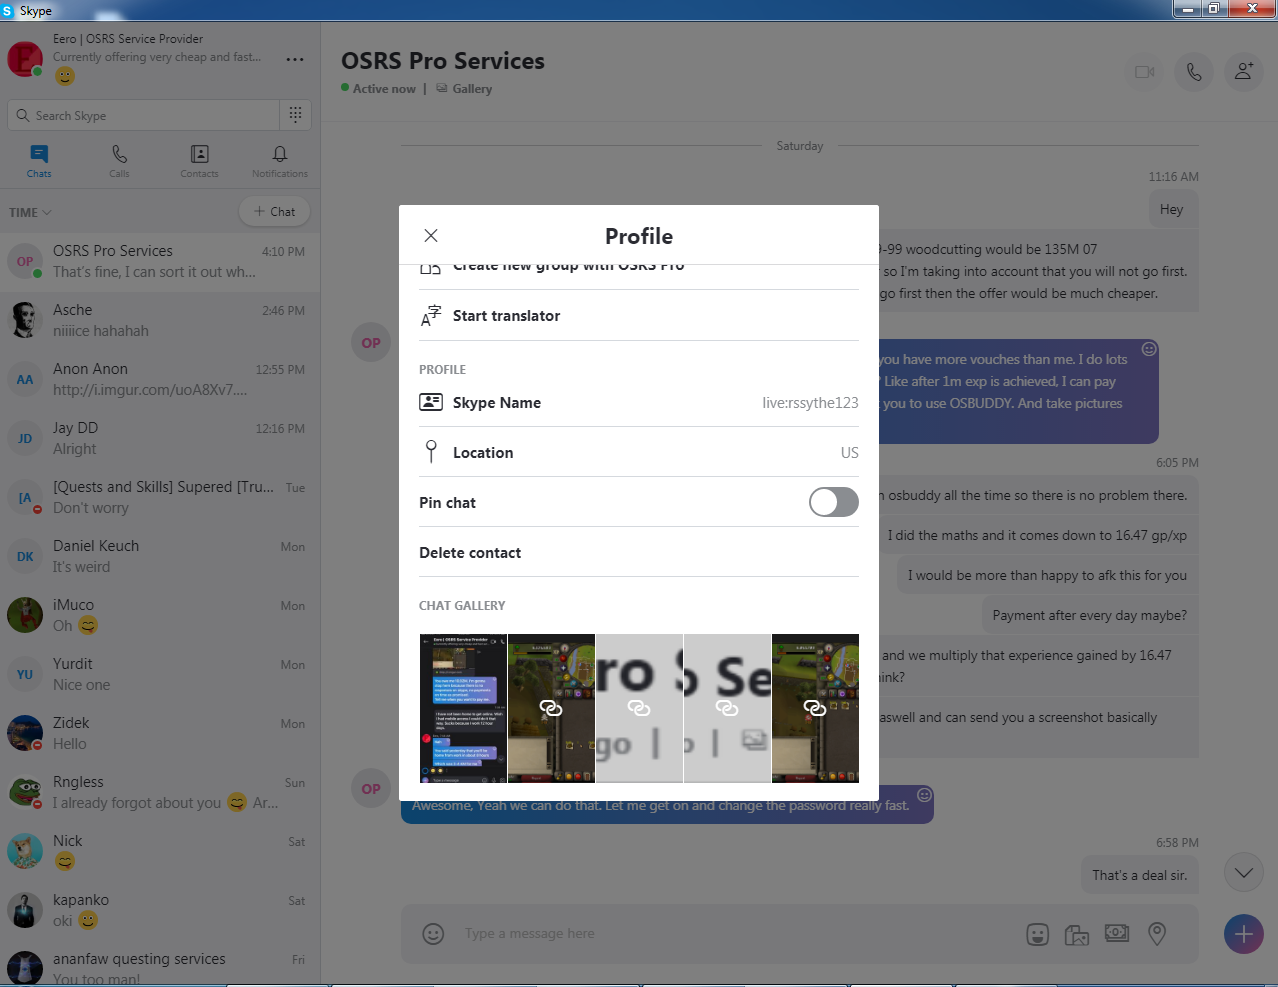This screenshot has width=1278, height=987.
Task: Share location using the pin icon
Action: click(x=1157, y=934)
